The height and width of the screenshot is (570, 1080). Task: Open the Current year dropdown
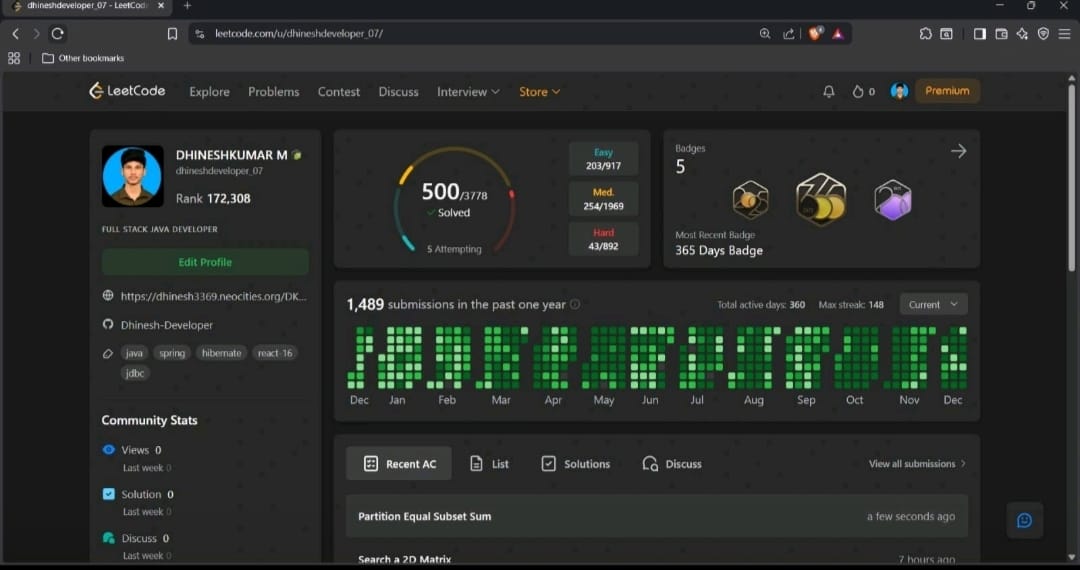933,304
